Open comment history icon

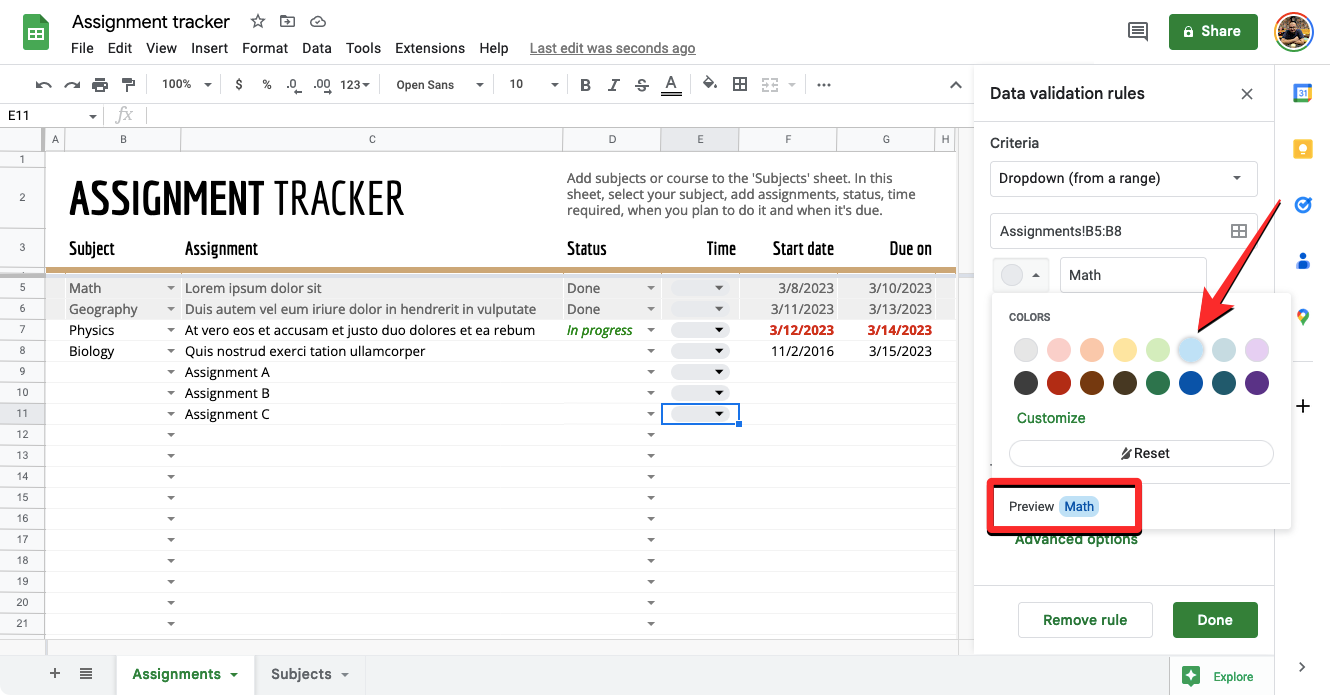(1137, 32)
